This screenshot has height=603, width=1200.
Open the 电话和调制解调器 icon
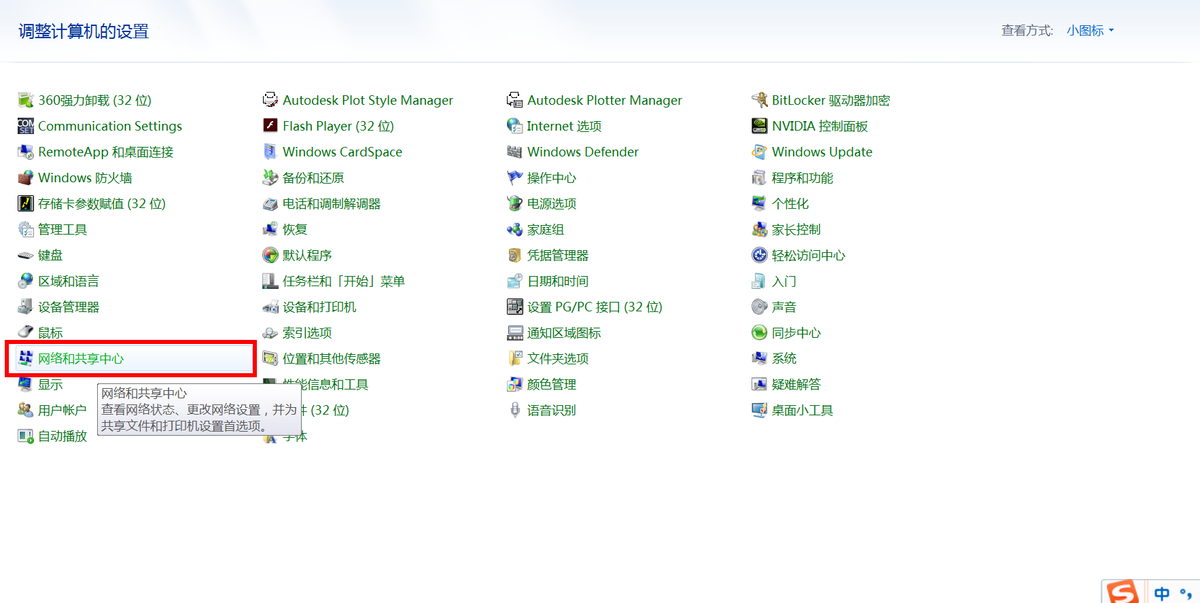[x=270, y=203]
